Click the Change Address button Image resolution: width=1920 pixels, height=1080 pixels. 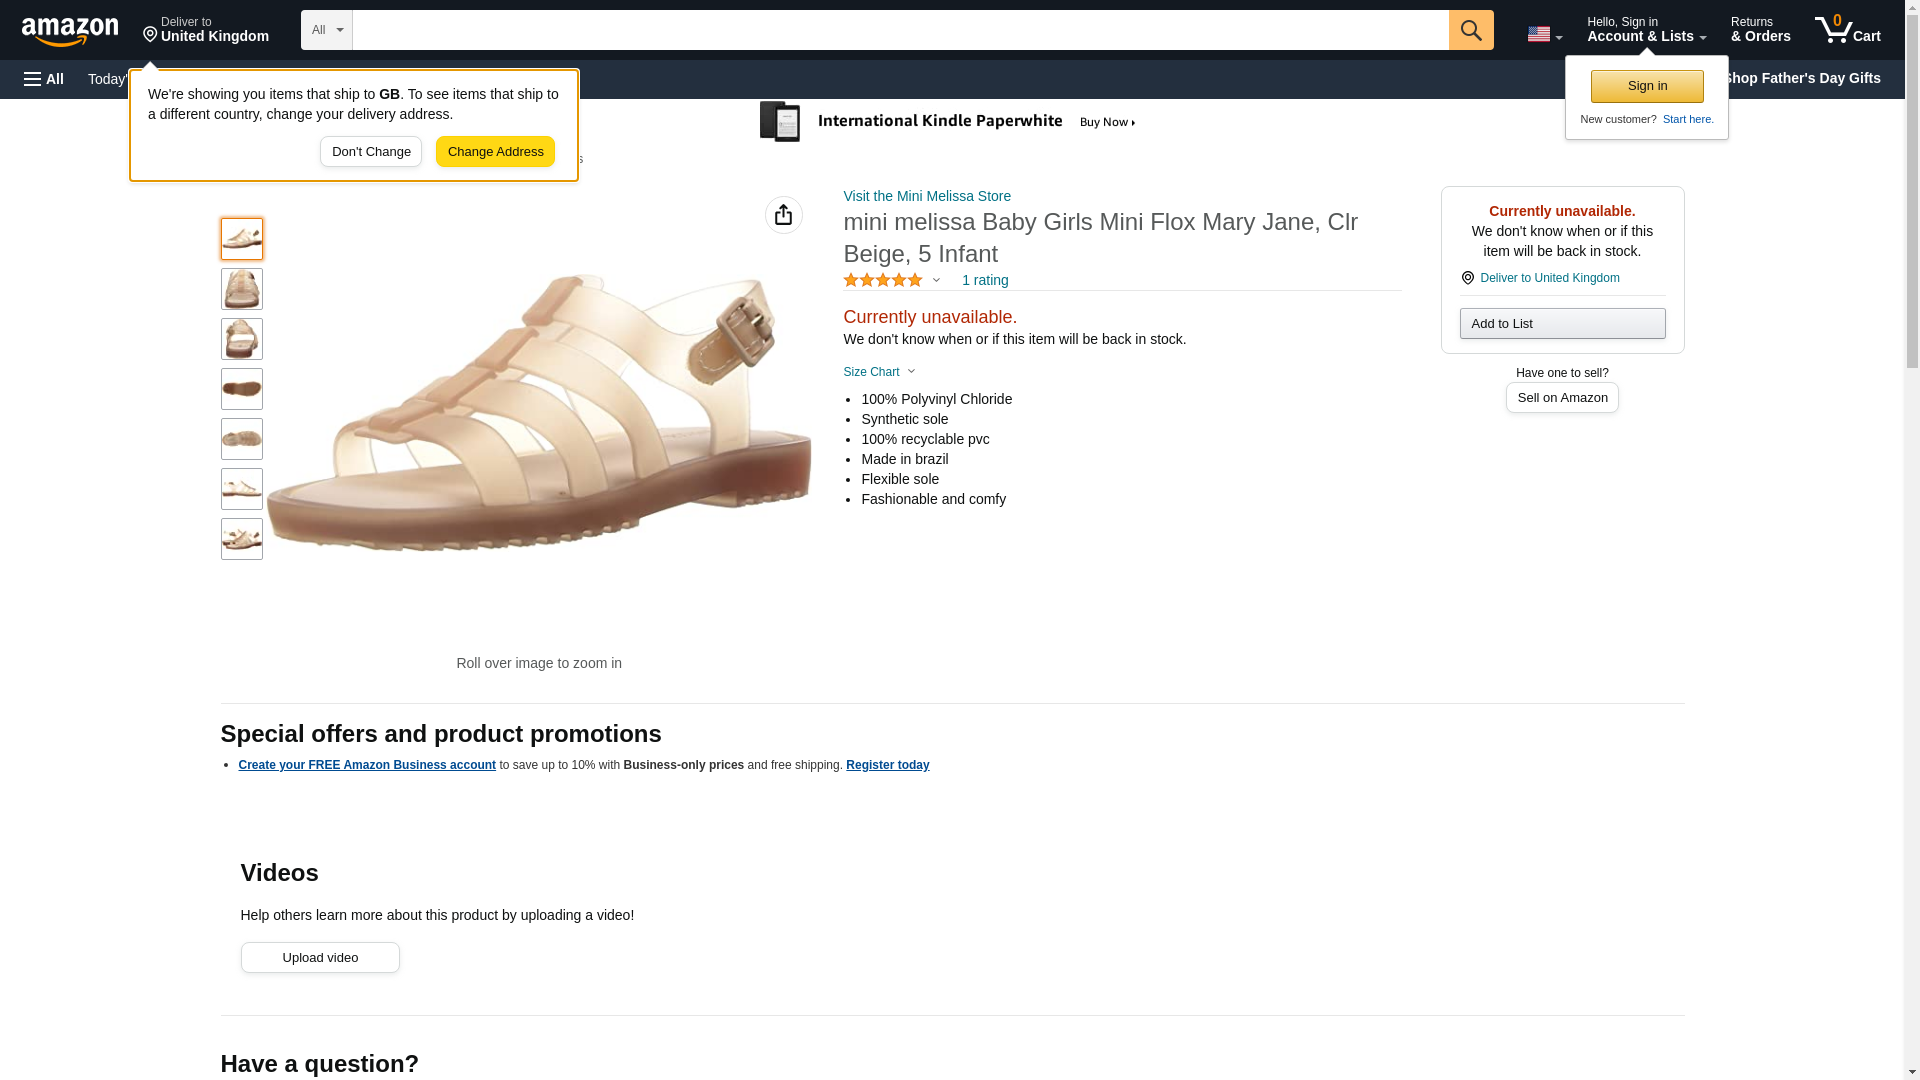click(x=495, y=152)
